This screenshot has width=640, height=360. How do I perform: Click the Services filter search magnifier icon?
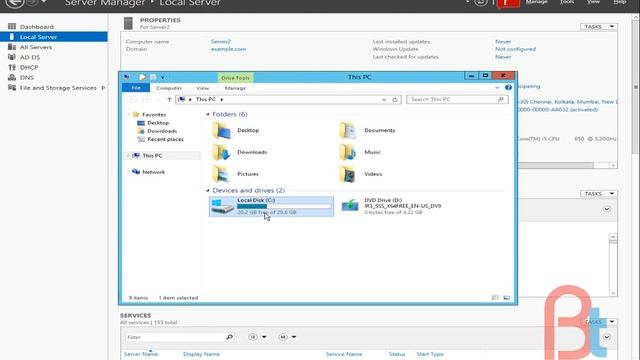pos(229,337)
